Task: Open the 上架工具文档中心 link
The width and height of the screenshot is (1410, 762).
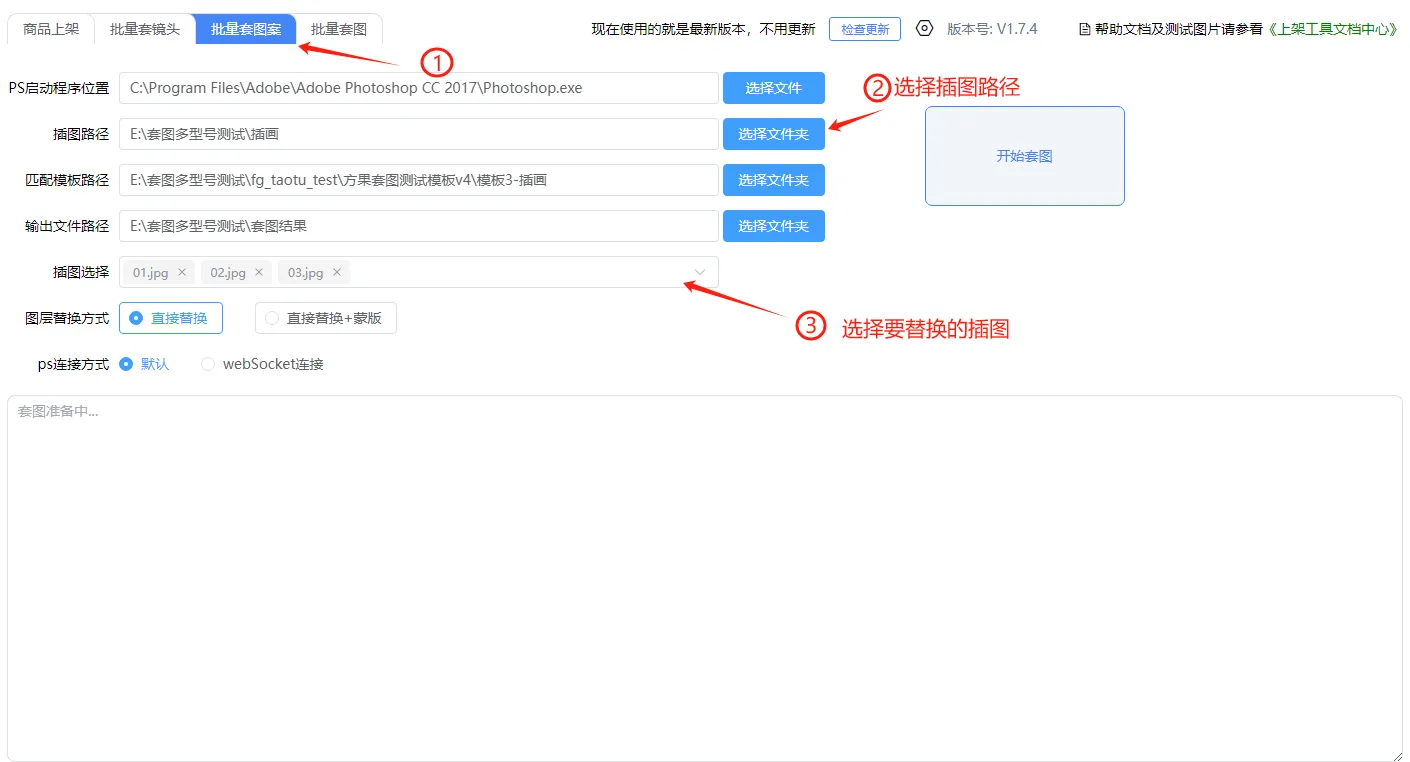Action: pos(1333,29)
